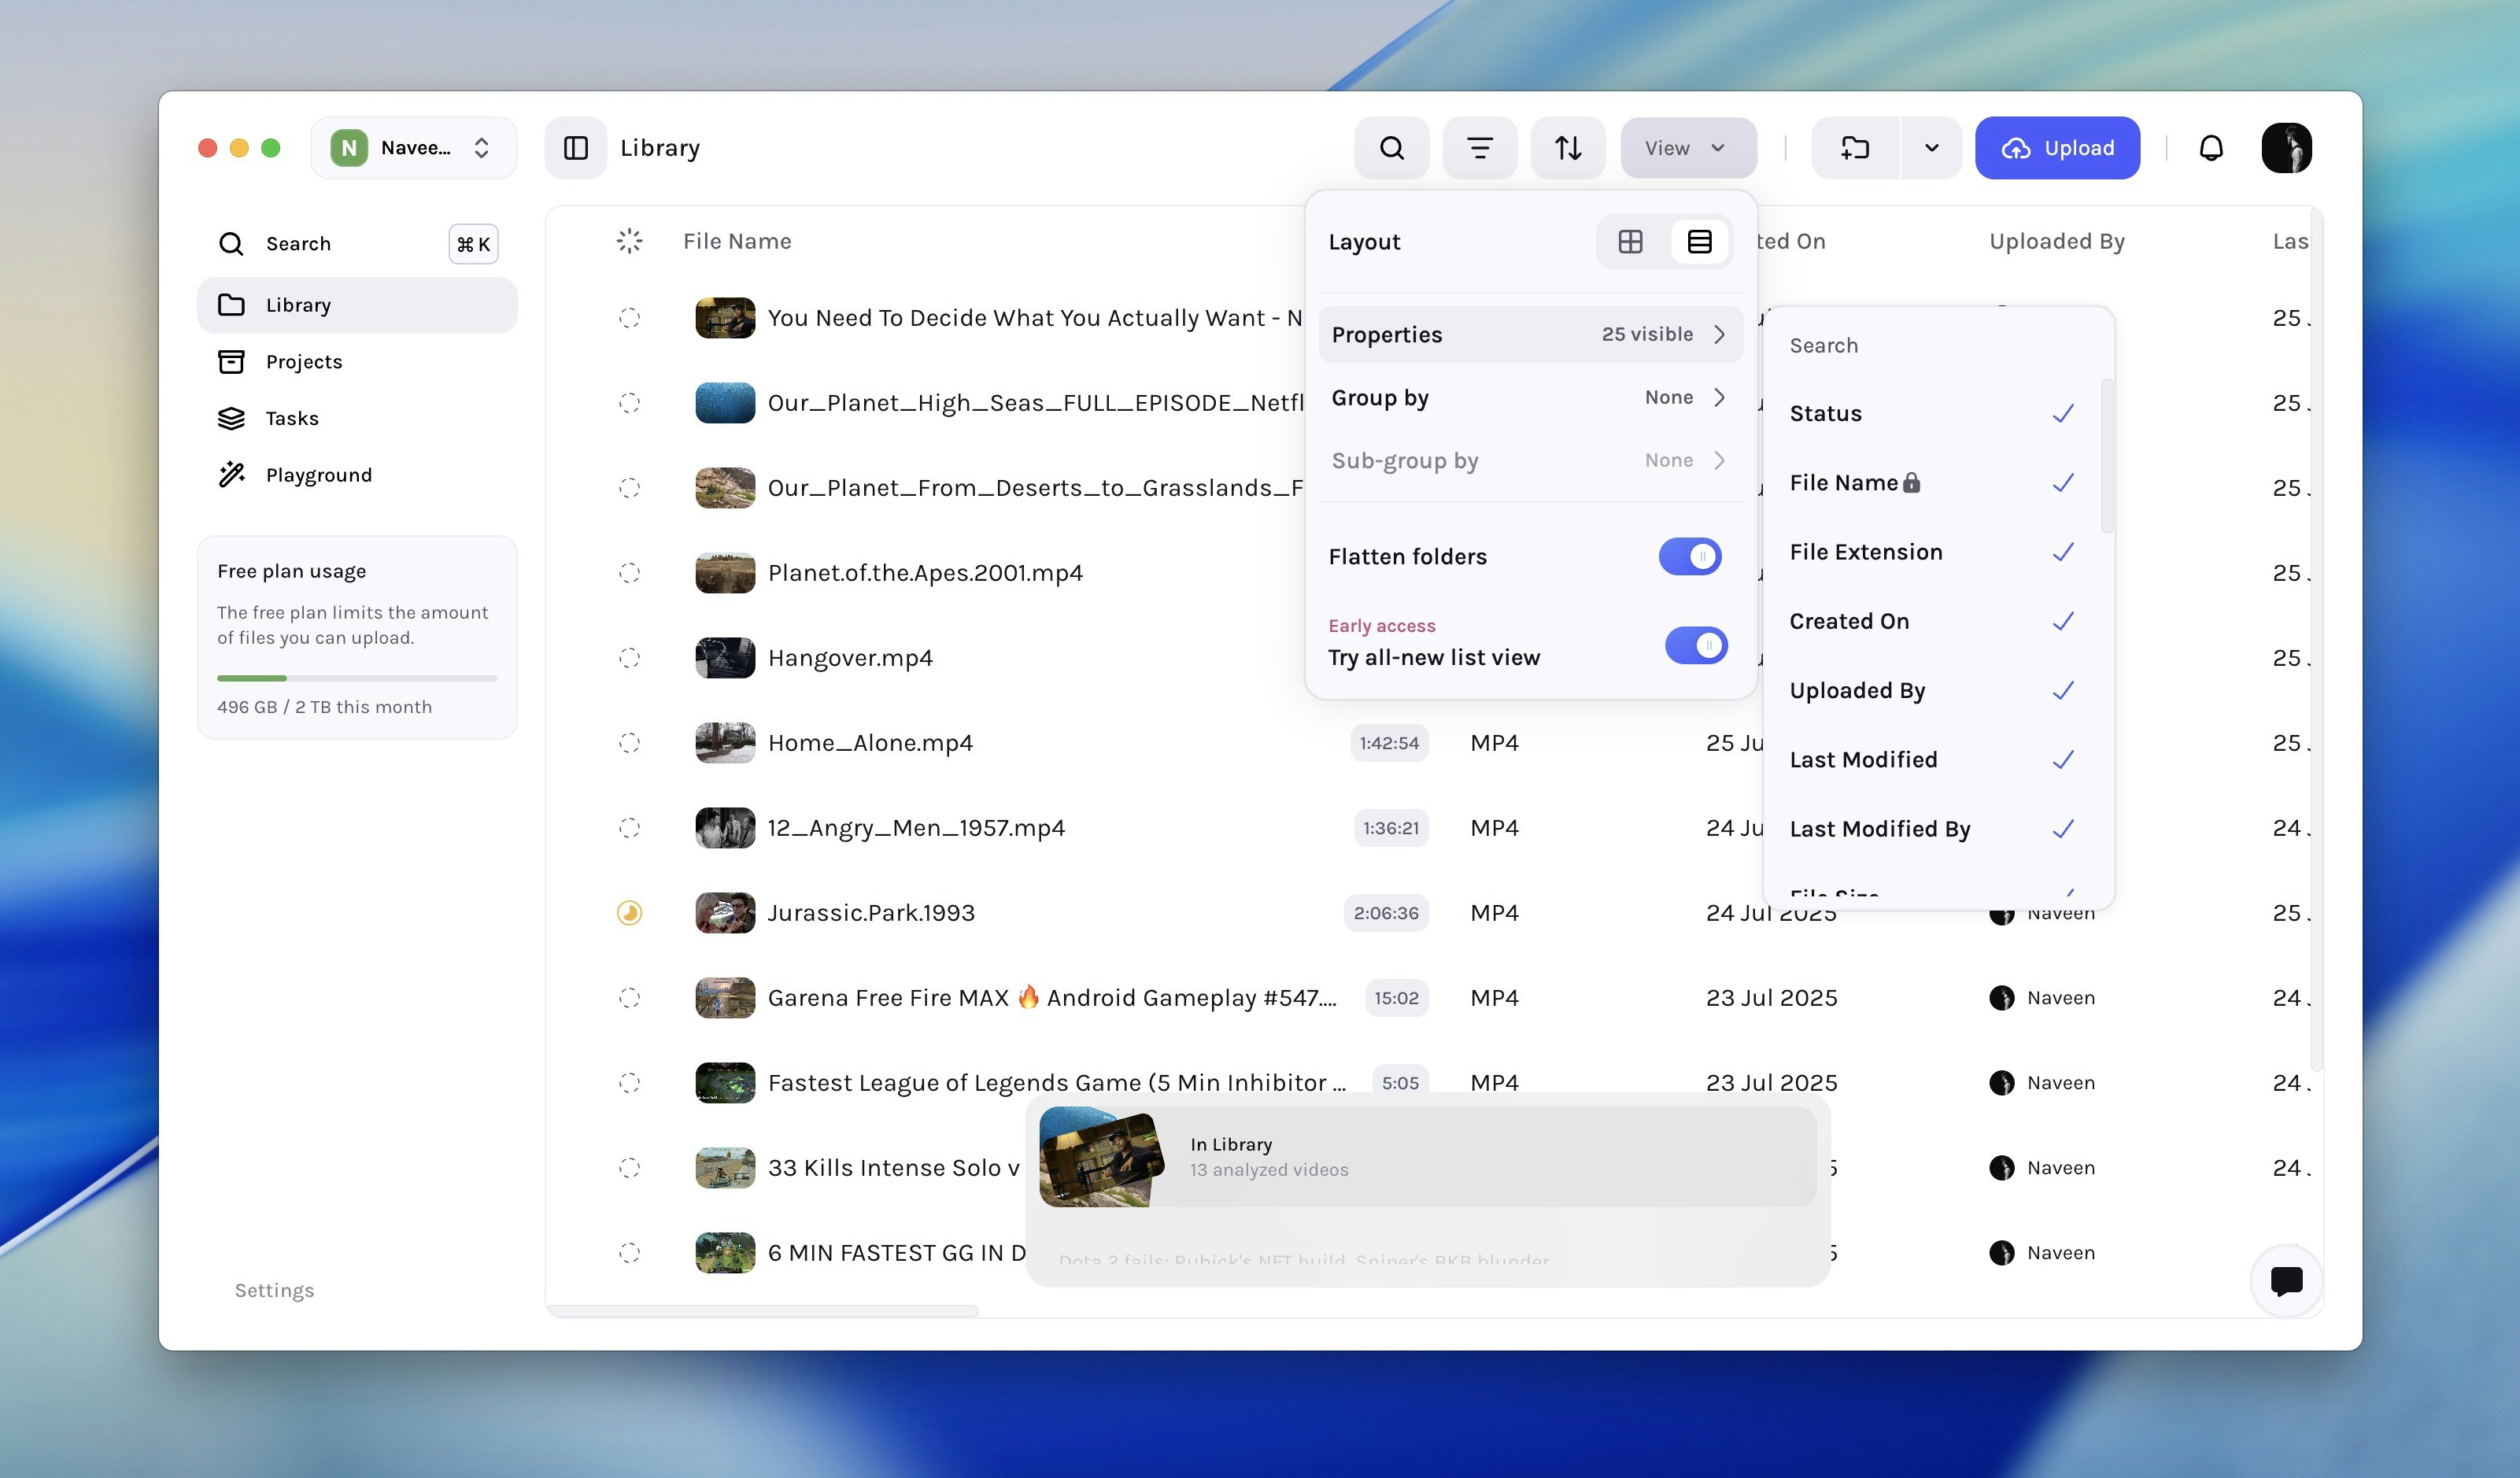Open Projects in the sidebar
Viewport: 2520px width, 1478px height.
coord(303,361)
